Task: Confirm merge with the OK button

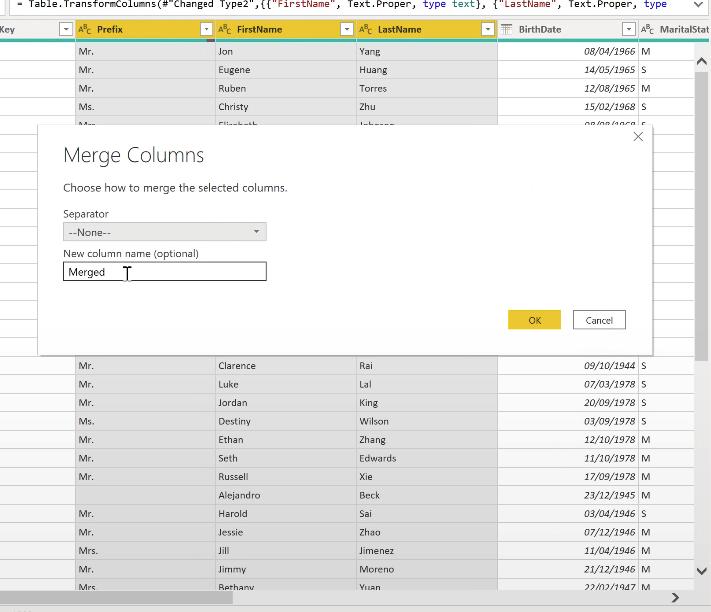Action: coord(534,320)
